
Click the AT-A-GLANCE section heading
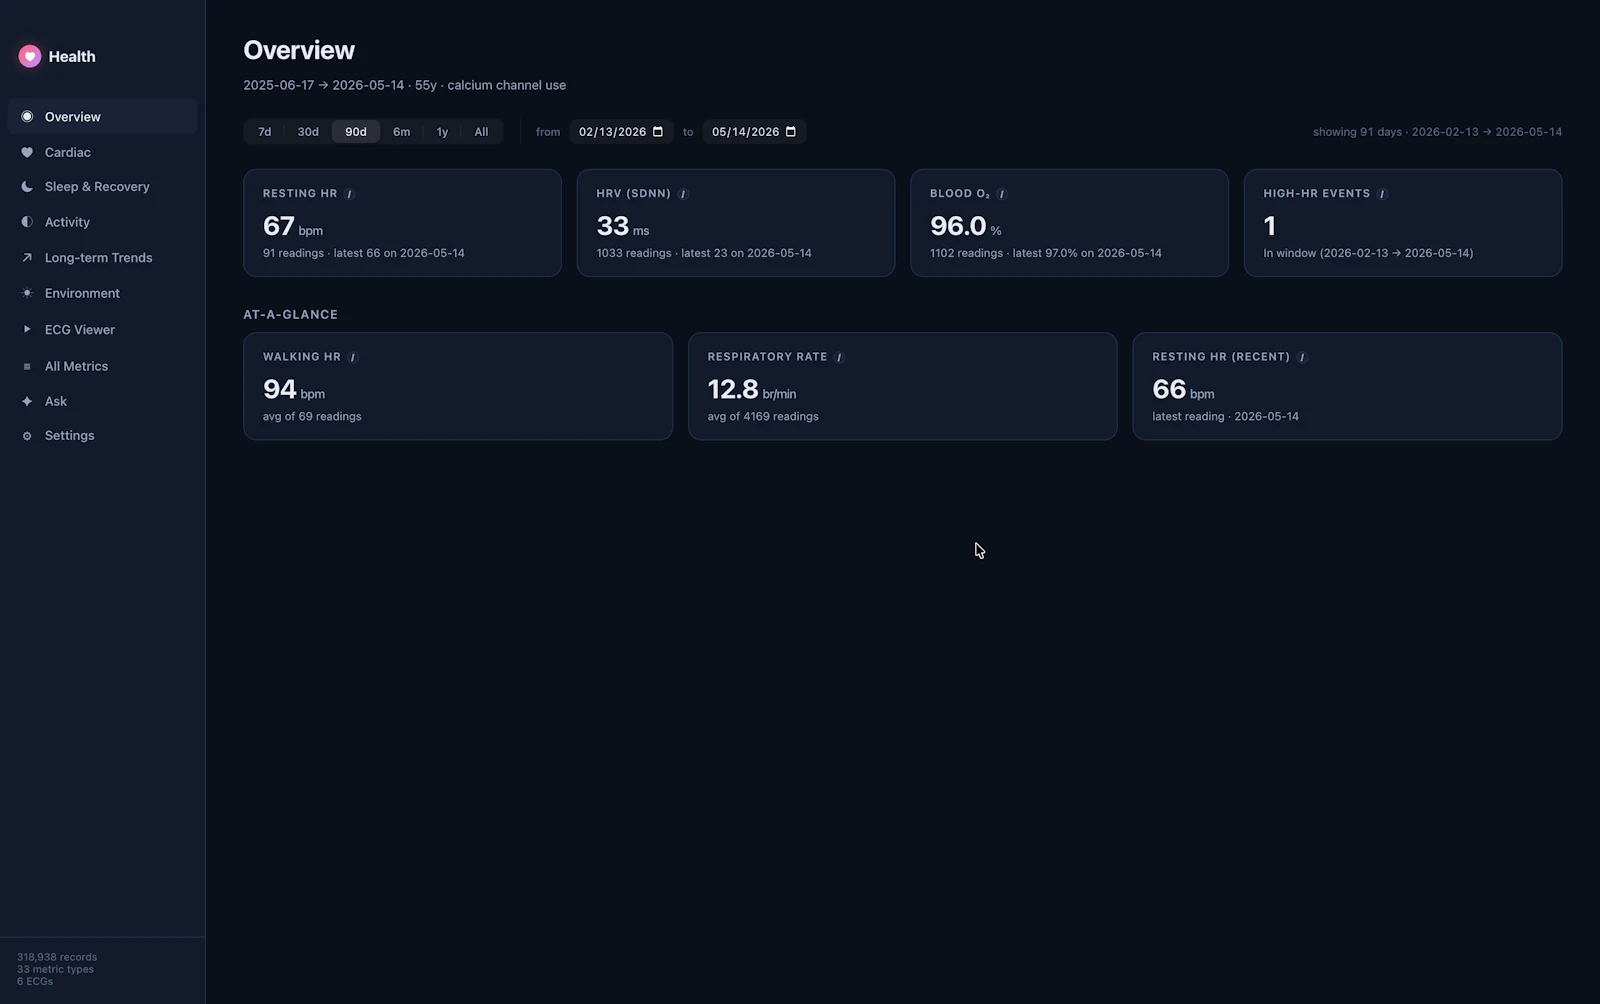pyautogui.click(x=290, y=315)
